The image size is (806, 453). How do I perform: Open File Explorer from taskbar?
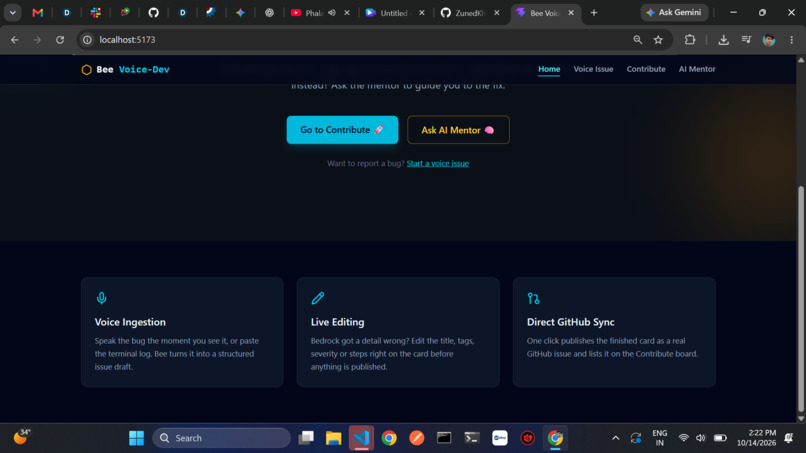tap(334, 438)
